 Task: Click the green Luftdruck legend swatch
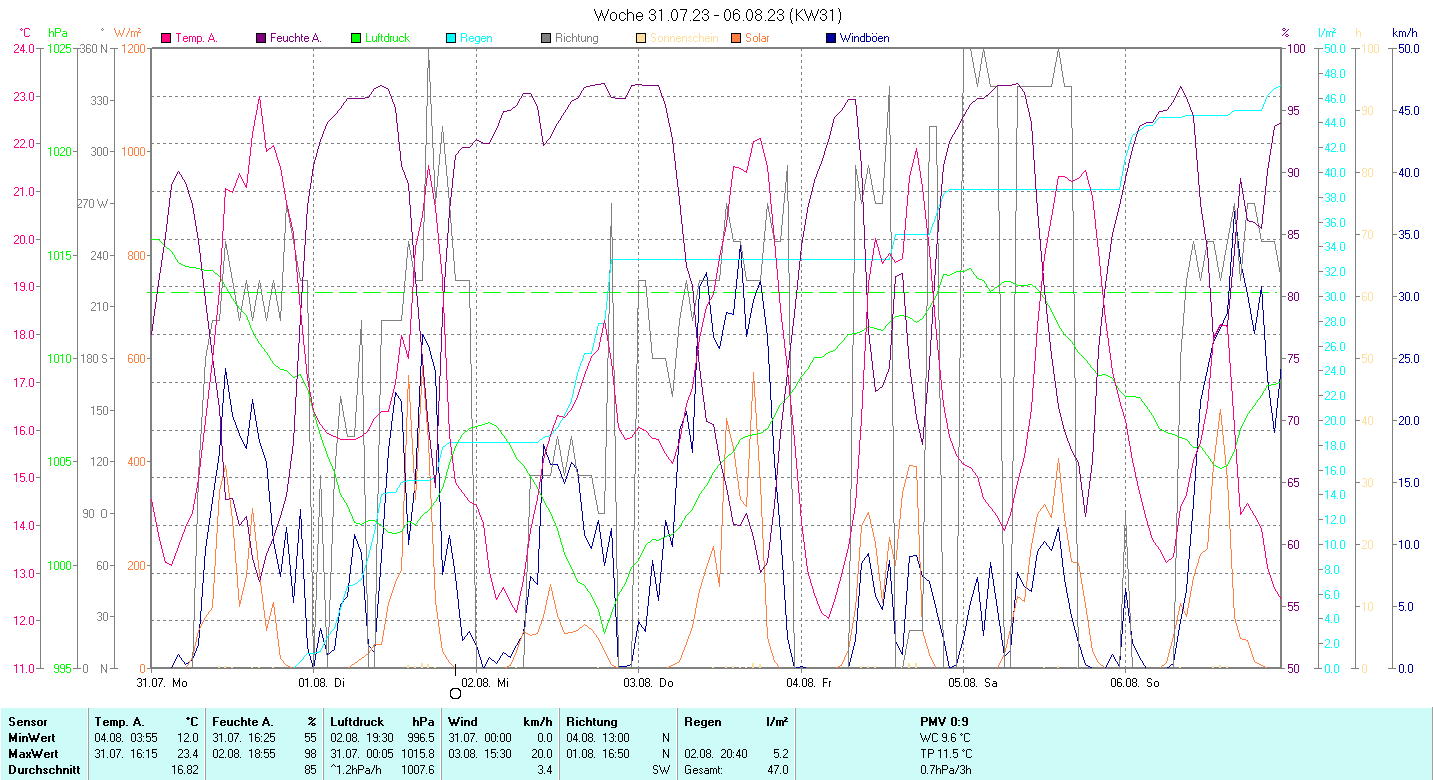355,38
